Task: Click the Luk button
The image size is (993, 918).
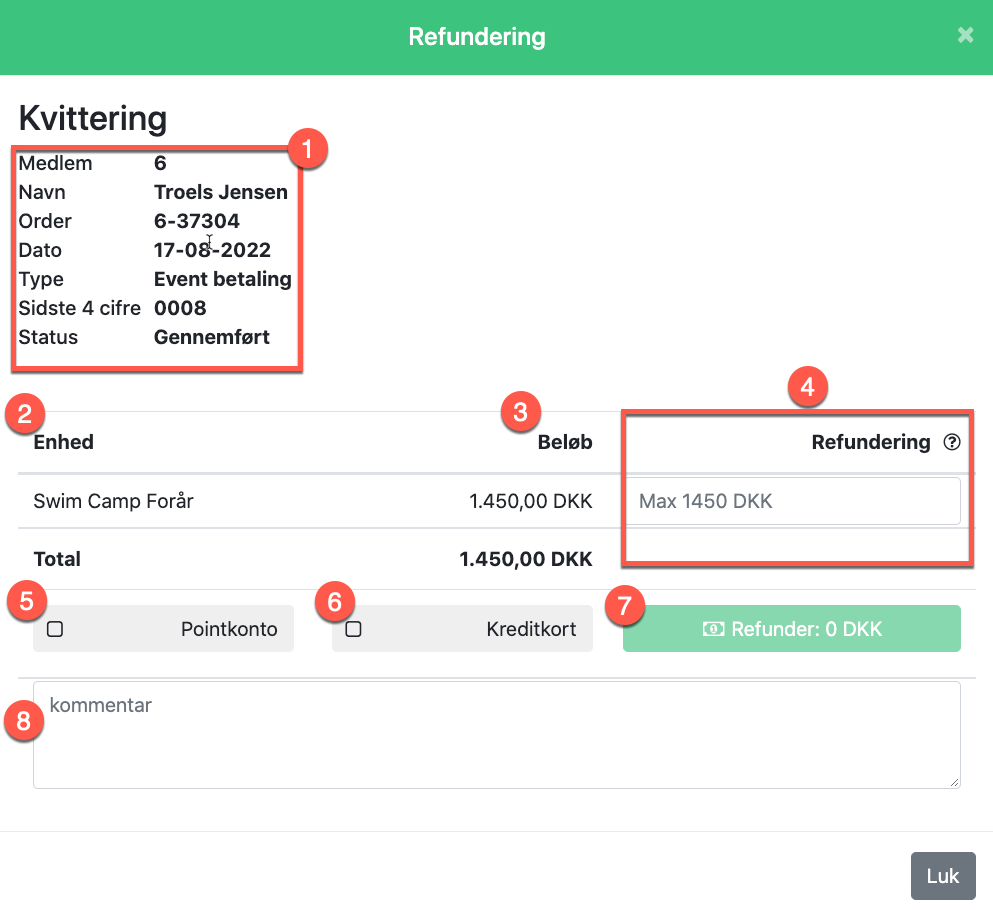Action: 943,876
